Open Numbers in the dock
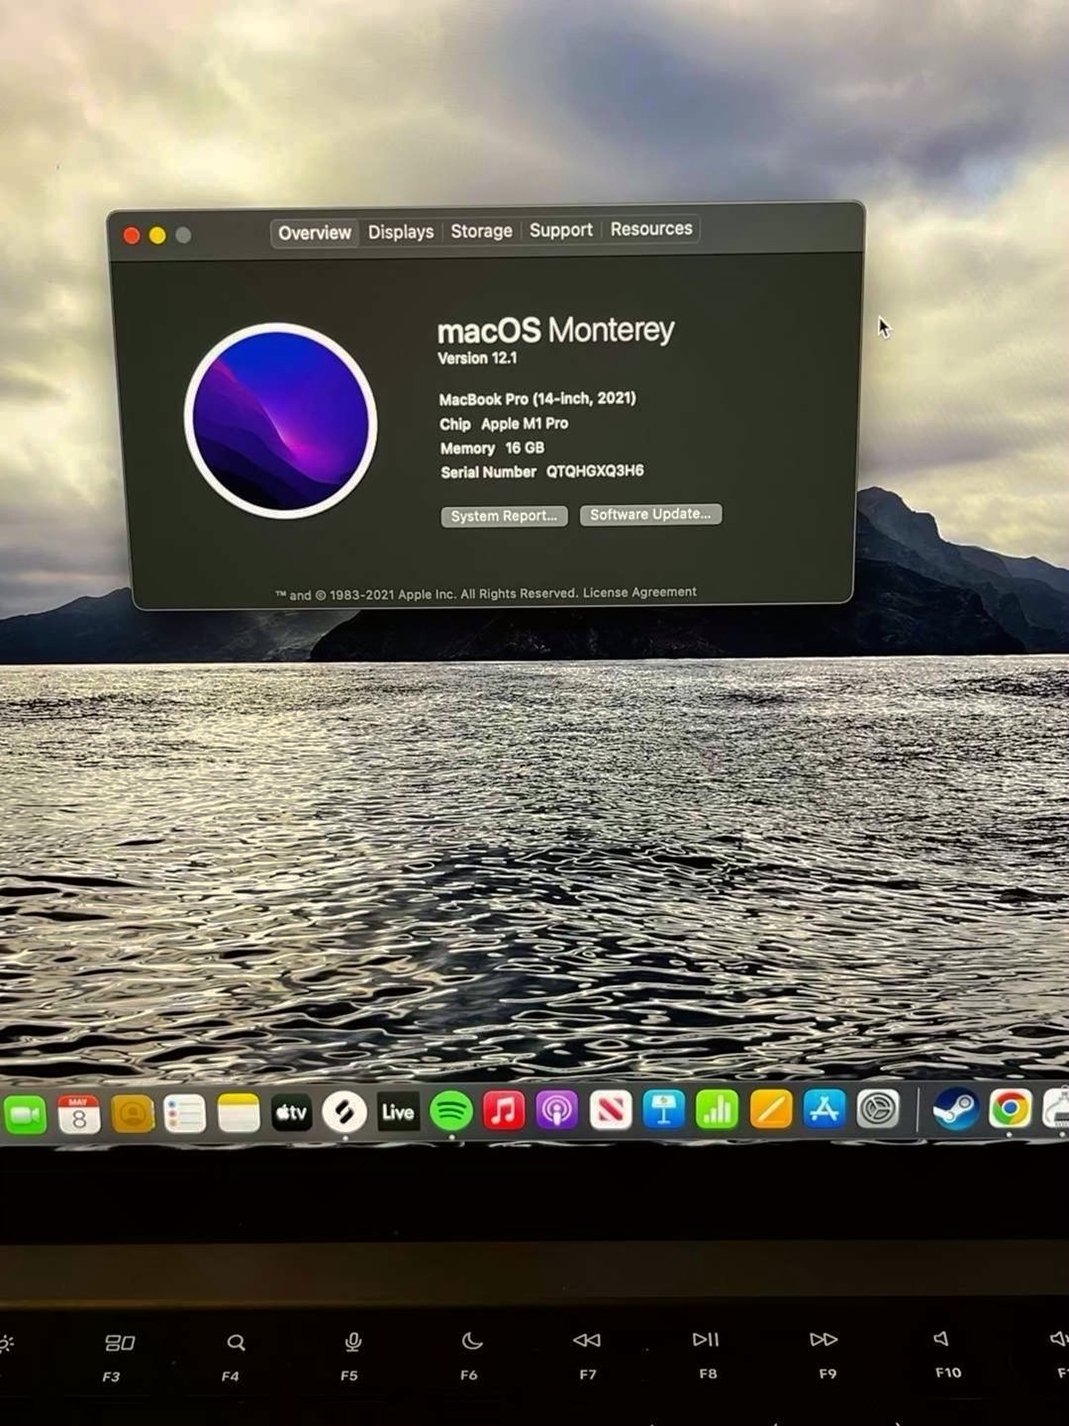The image size is (1069, 1426). click(716, 1110)
